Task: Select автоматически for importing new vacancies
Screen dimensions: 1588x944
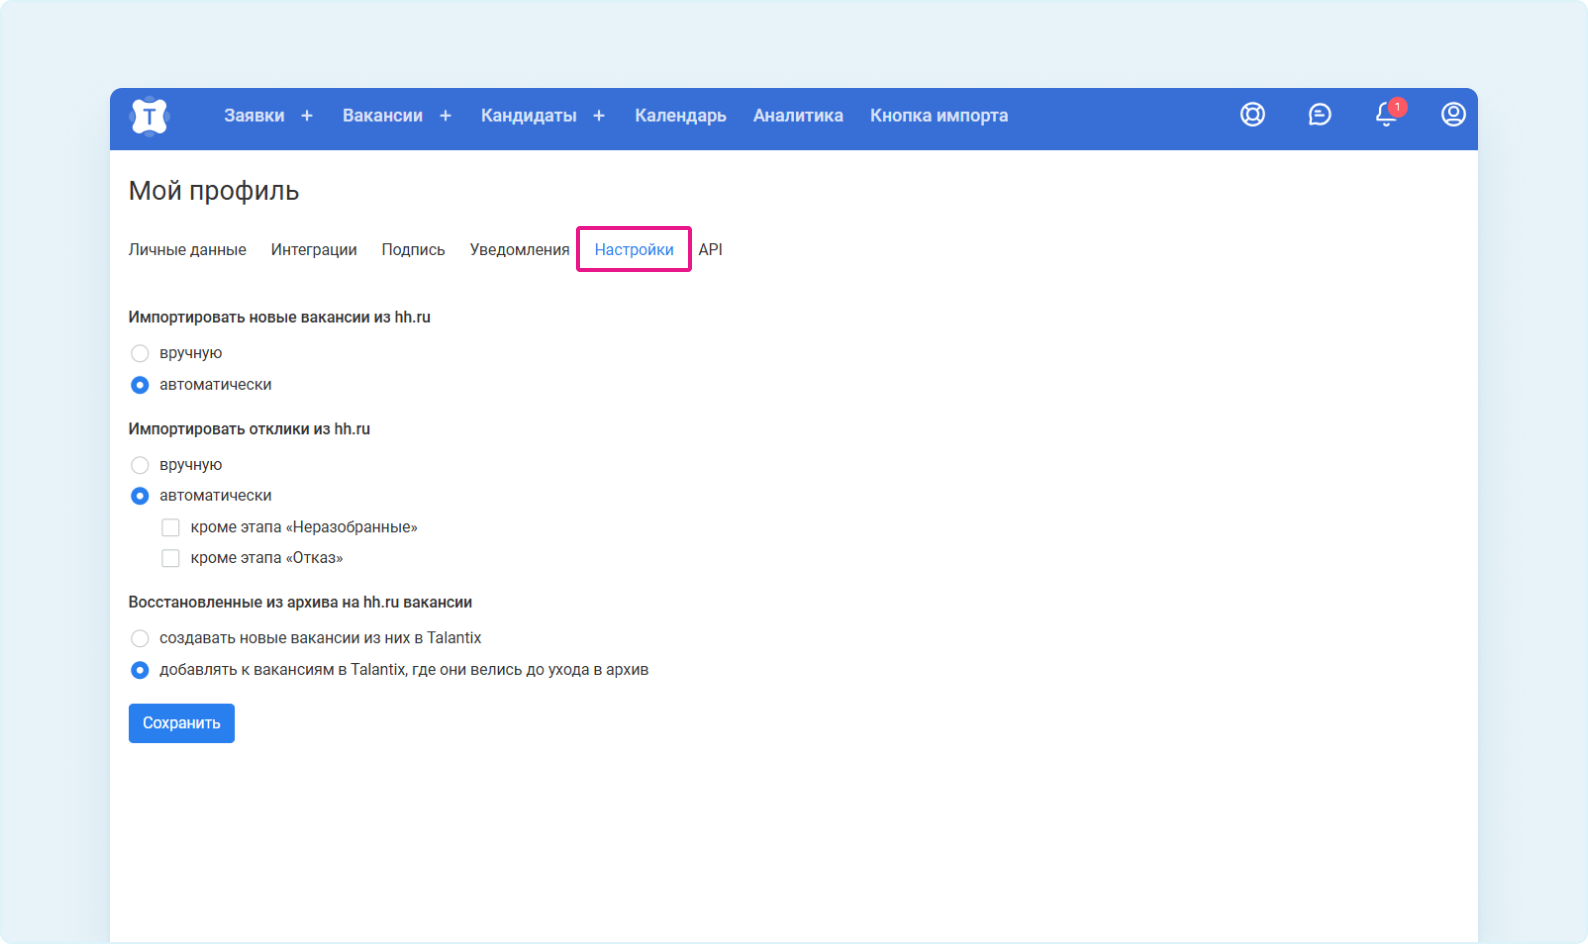Action: [140, 385]
